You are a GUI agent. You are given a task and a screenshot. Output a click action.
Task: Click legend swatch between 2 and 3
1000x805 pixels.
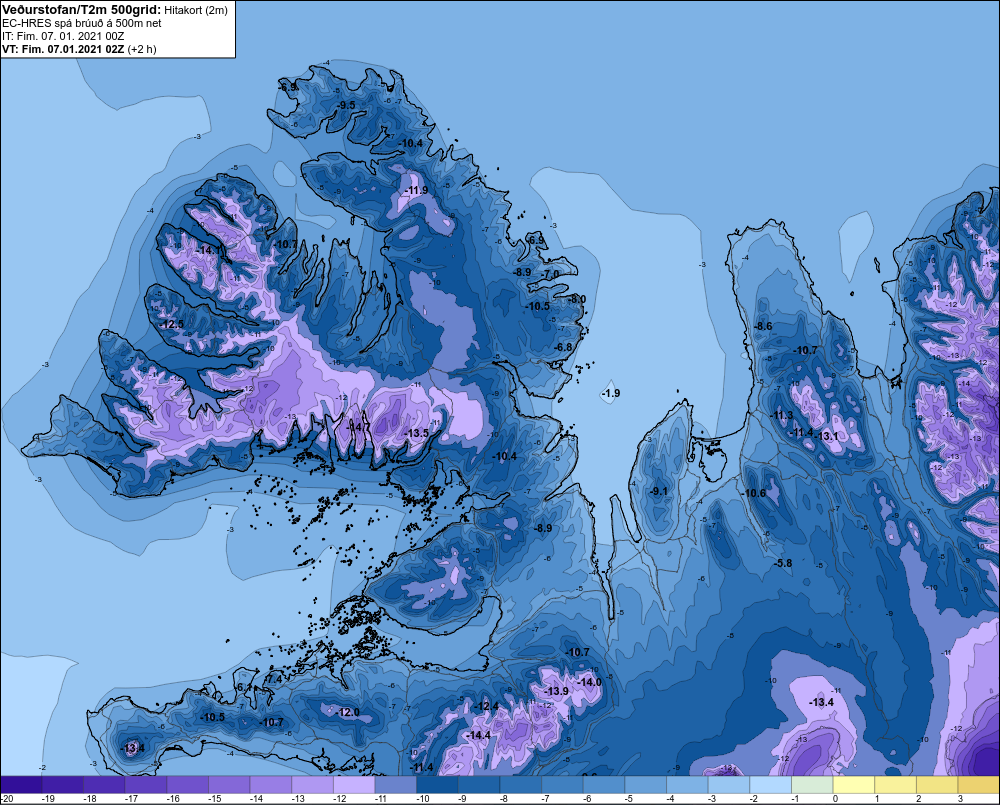(937, 785)
